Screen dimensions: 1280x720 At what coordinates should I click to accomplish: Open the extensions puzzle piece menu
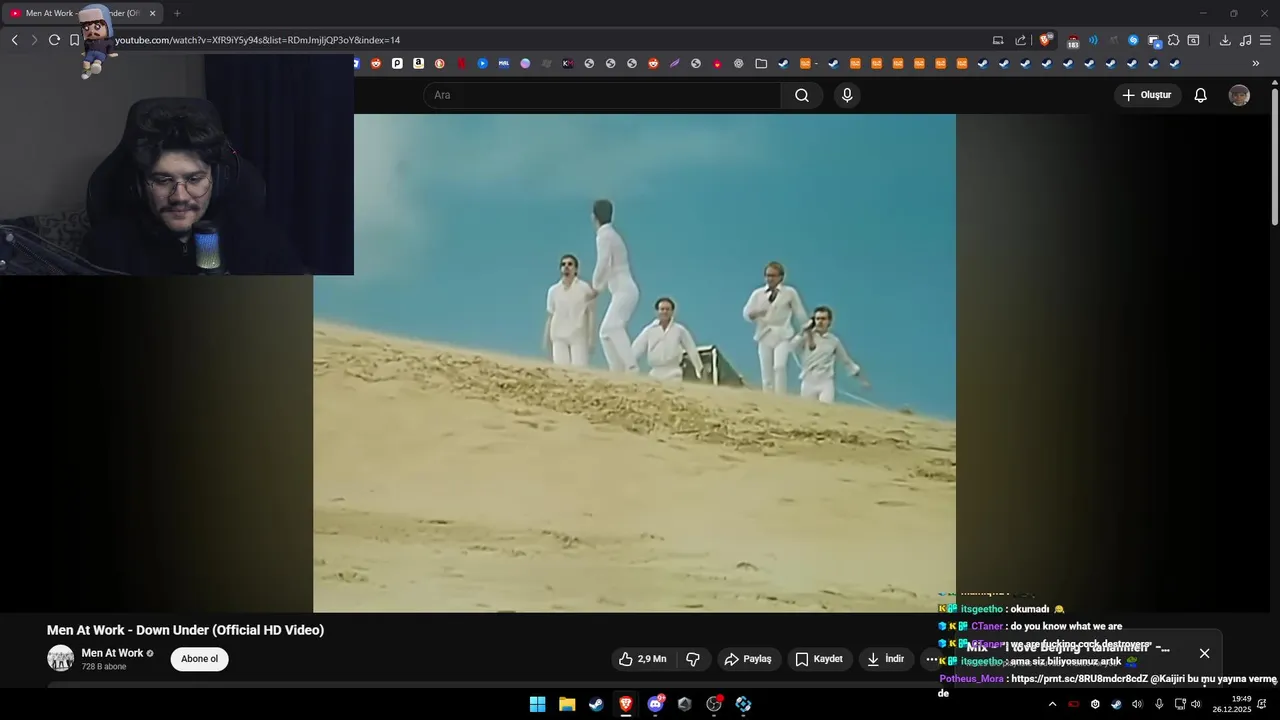pyautogui.click(x=1174, y=40)
